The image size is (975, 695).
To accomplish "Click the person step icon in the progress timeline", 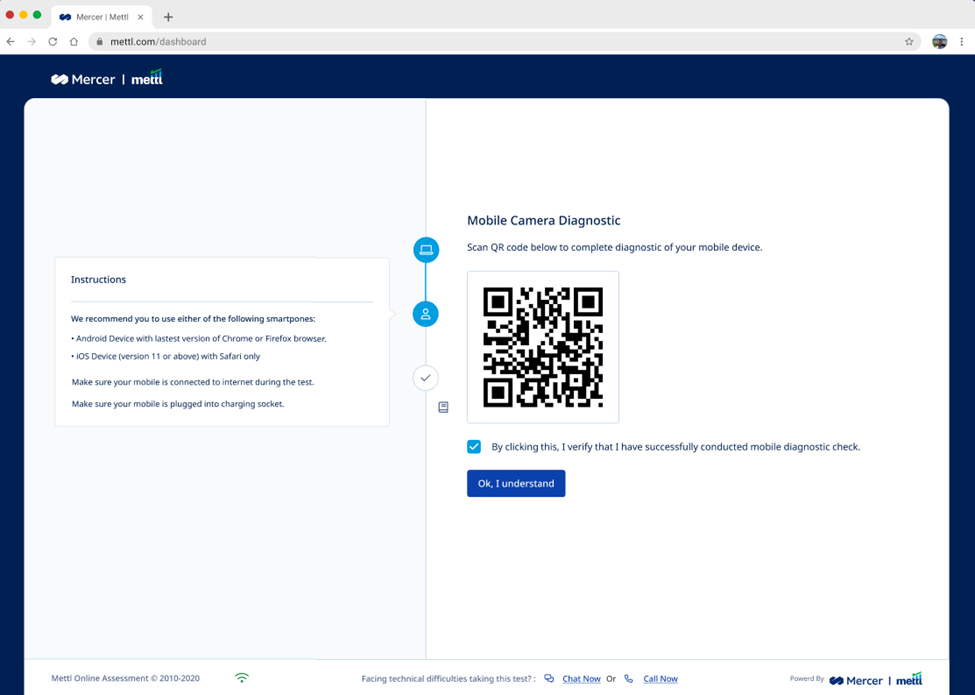I will click(426, 314).
